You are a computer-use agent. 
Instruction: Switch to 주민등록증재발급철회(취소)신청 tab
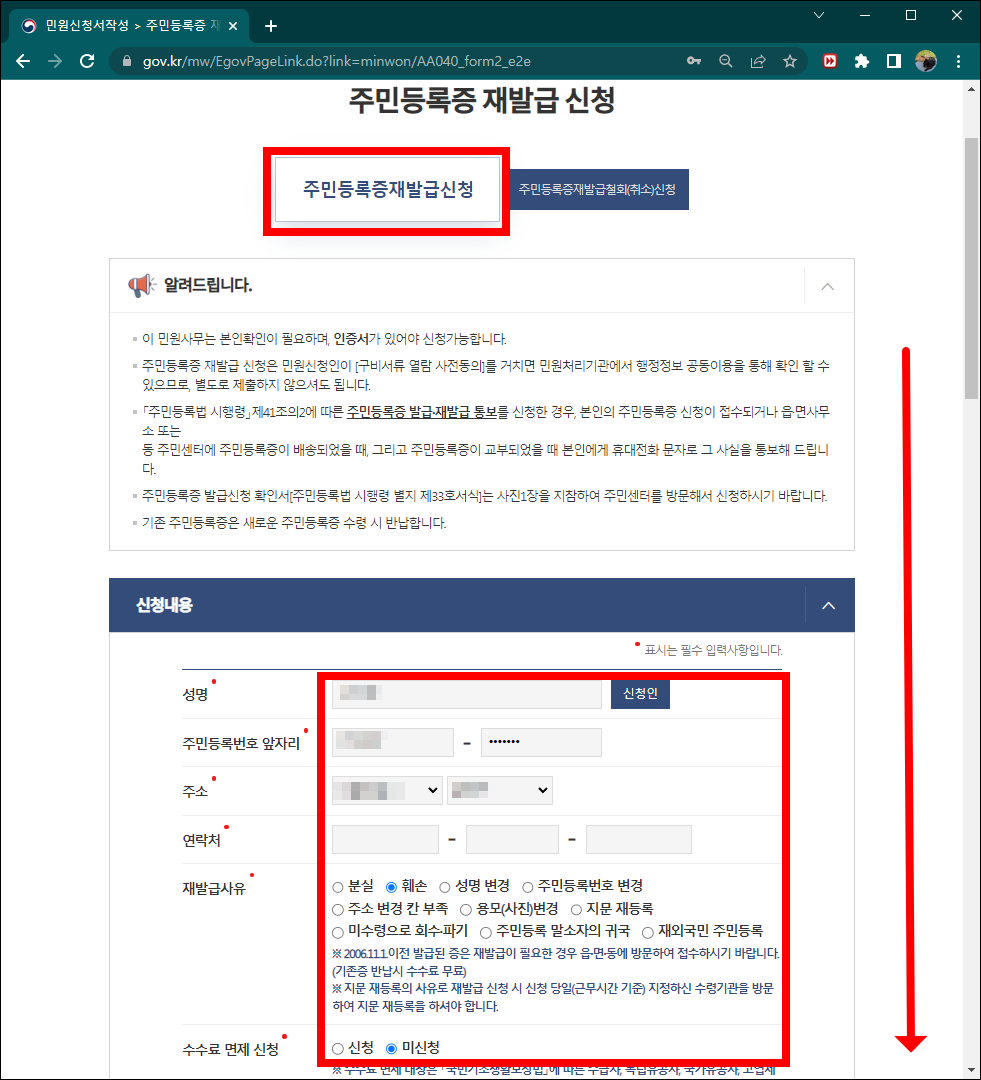click(597, 188)
